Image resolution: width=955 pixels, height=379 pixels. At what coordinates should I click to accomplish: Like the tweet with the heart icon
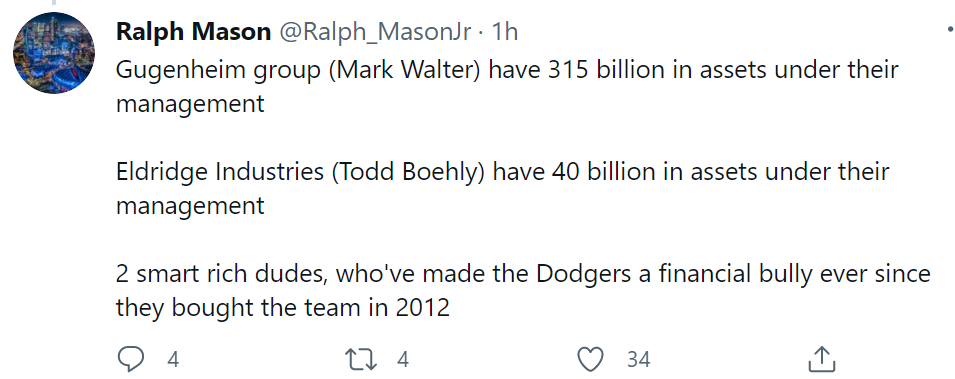point(590,360)
